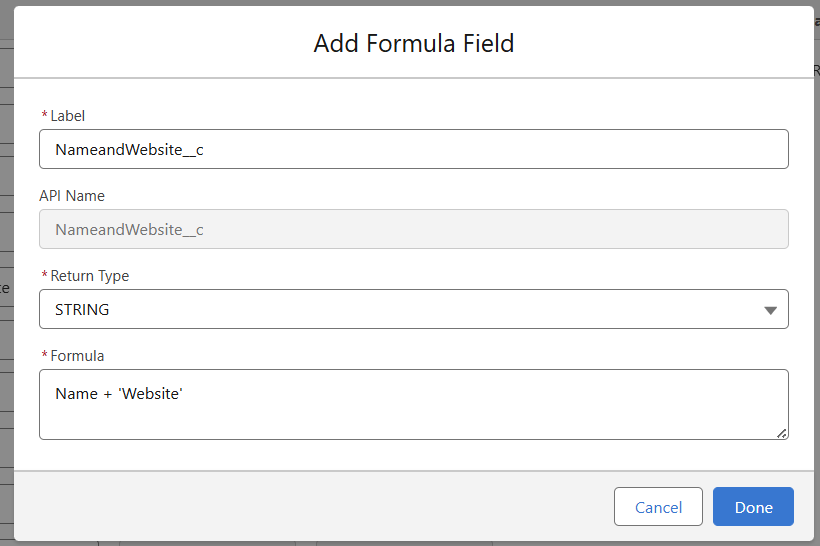Viewport: 820px width, 546px height.
Task: Cancel the Add Formula Field dialog
Action: click(658, 507)
